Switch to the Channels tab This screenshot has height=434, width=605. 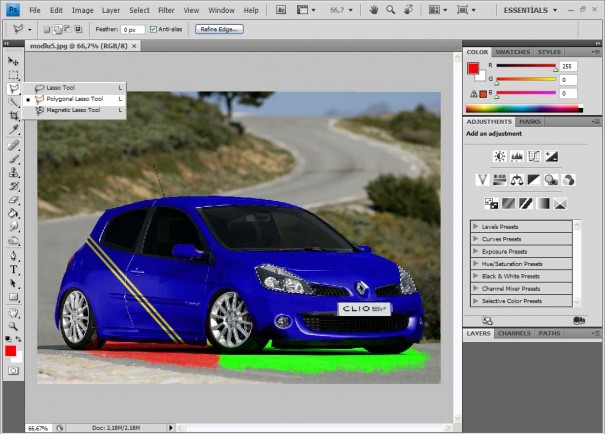tap(514, 333)
